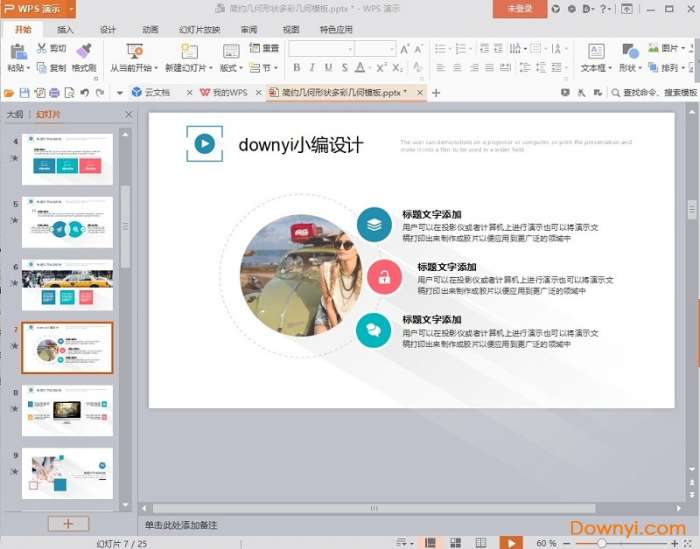Toggle Bold formatting
Image resolution: width=700 pixels, height=549 pixels.
point(297,68)
